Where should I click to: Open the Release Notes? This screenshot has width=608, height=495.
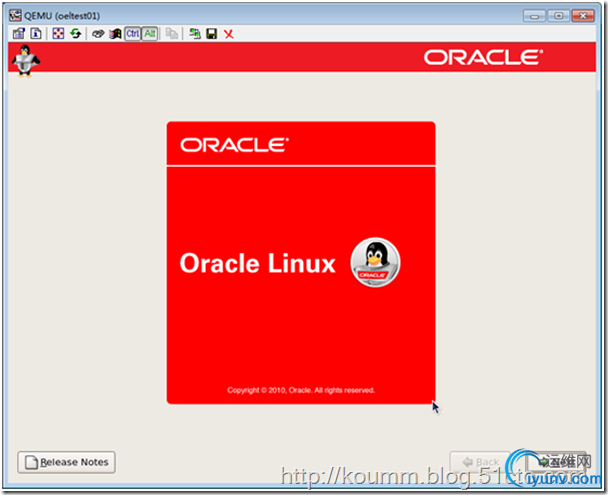click(x=66, y=462)
